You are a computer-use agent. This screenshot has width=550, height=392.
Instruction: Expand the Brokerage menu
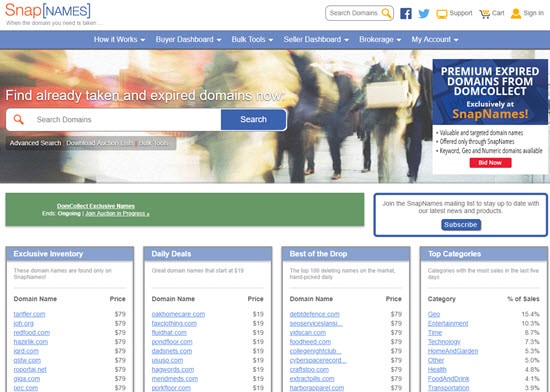380,40
